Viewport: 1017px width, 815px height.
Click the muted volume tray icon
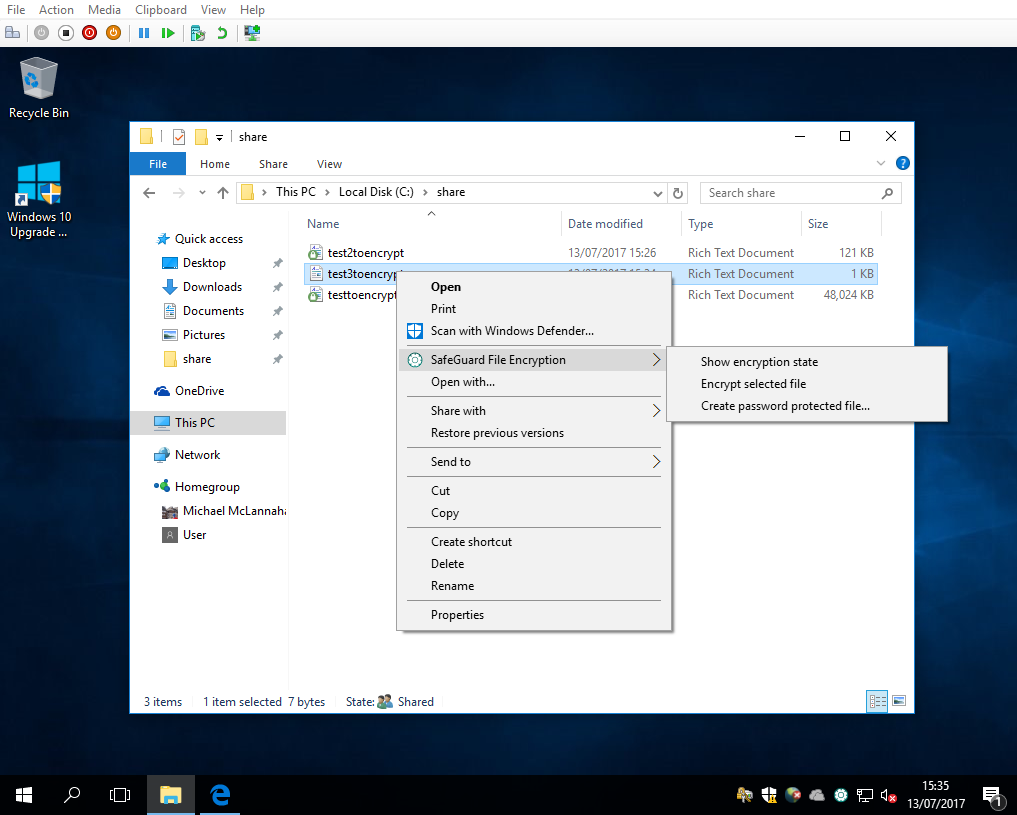(x=888, y=795)
